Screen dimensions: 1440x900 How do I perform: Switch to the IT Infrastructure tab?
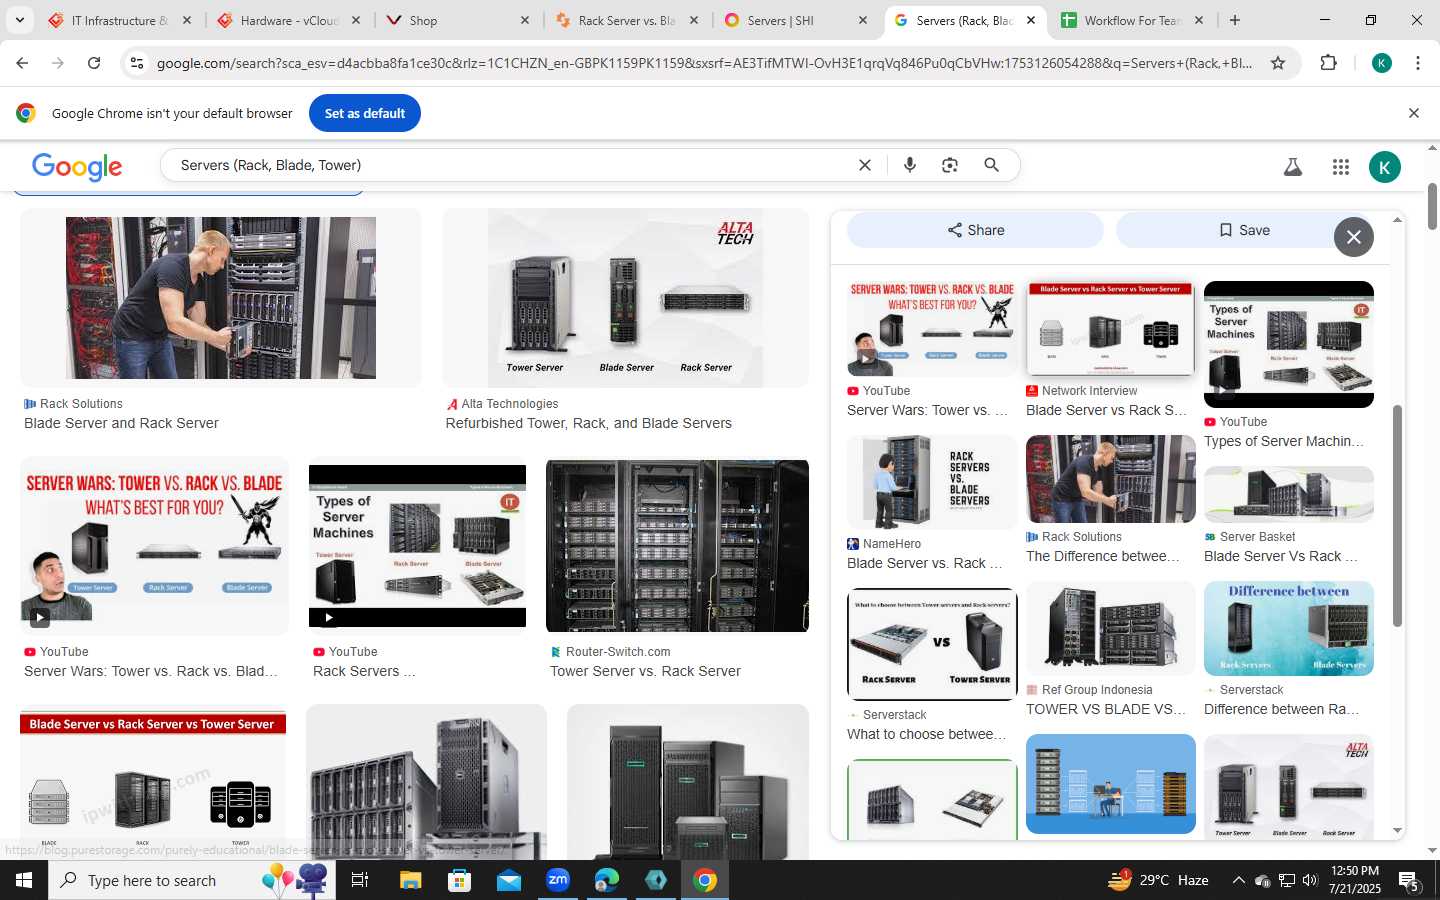point(120,20)
